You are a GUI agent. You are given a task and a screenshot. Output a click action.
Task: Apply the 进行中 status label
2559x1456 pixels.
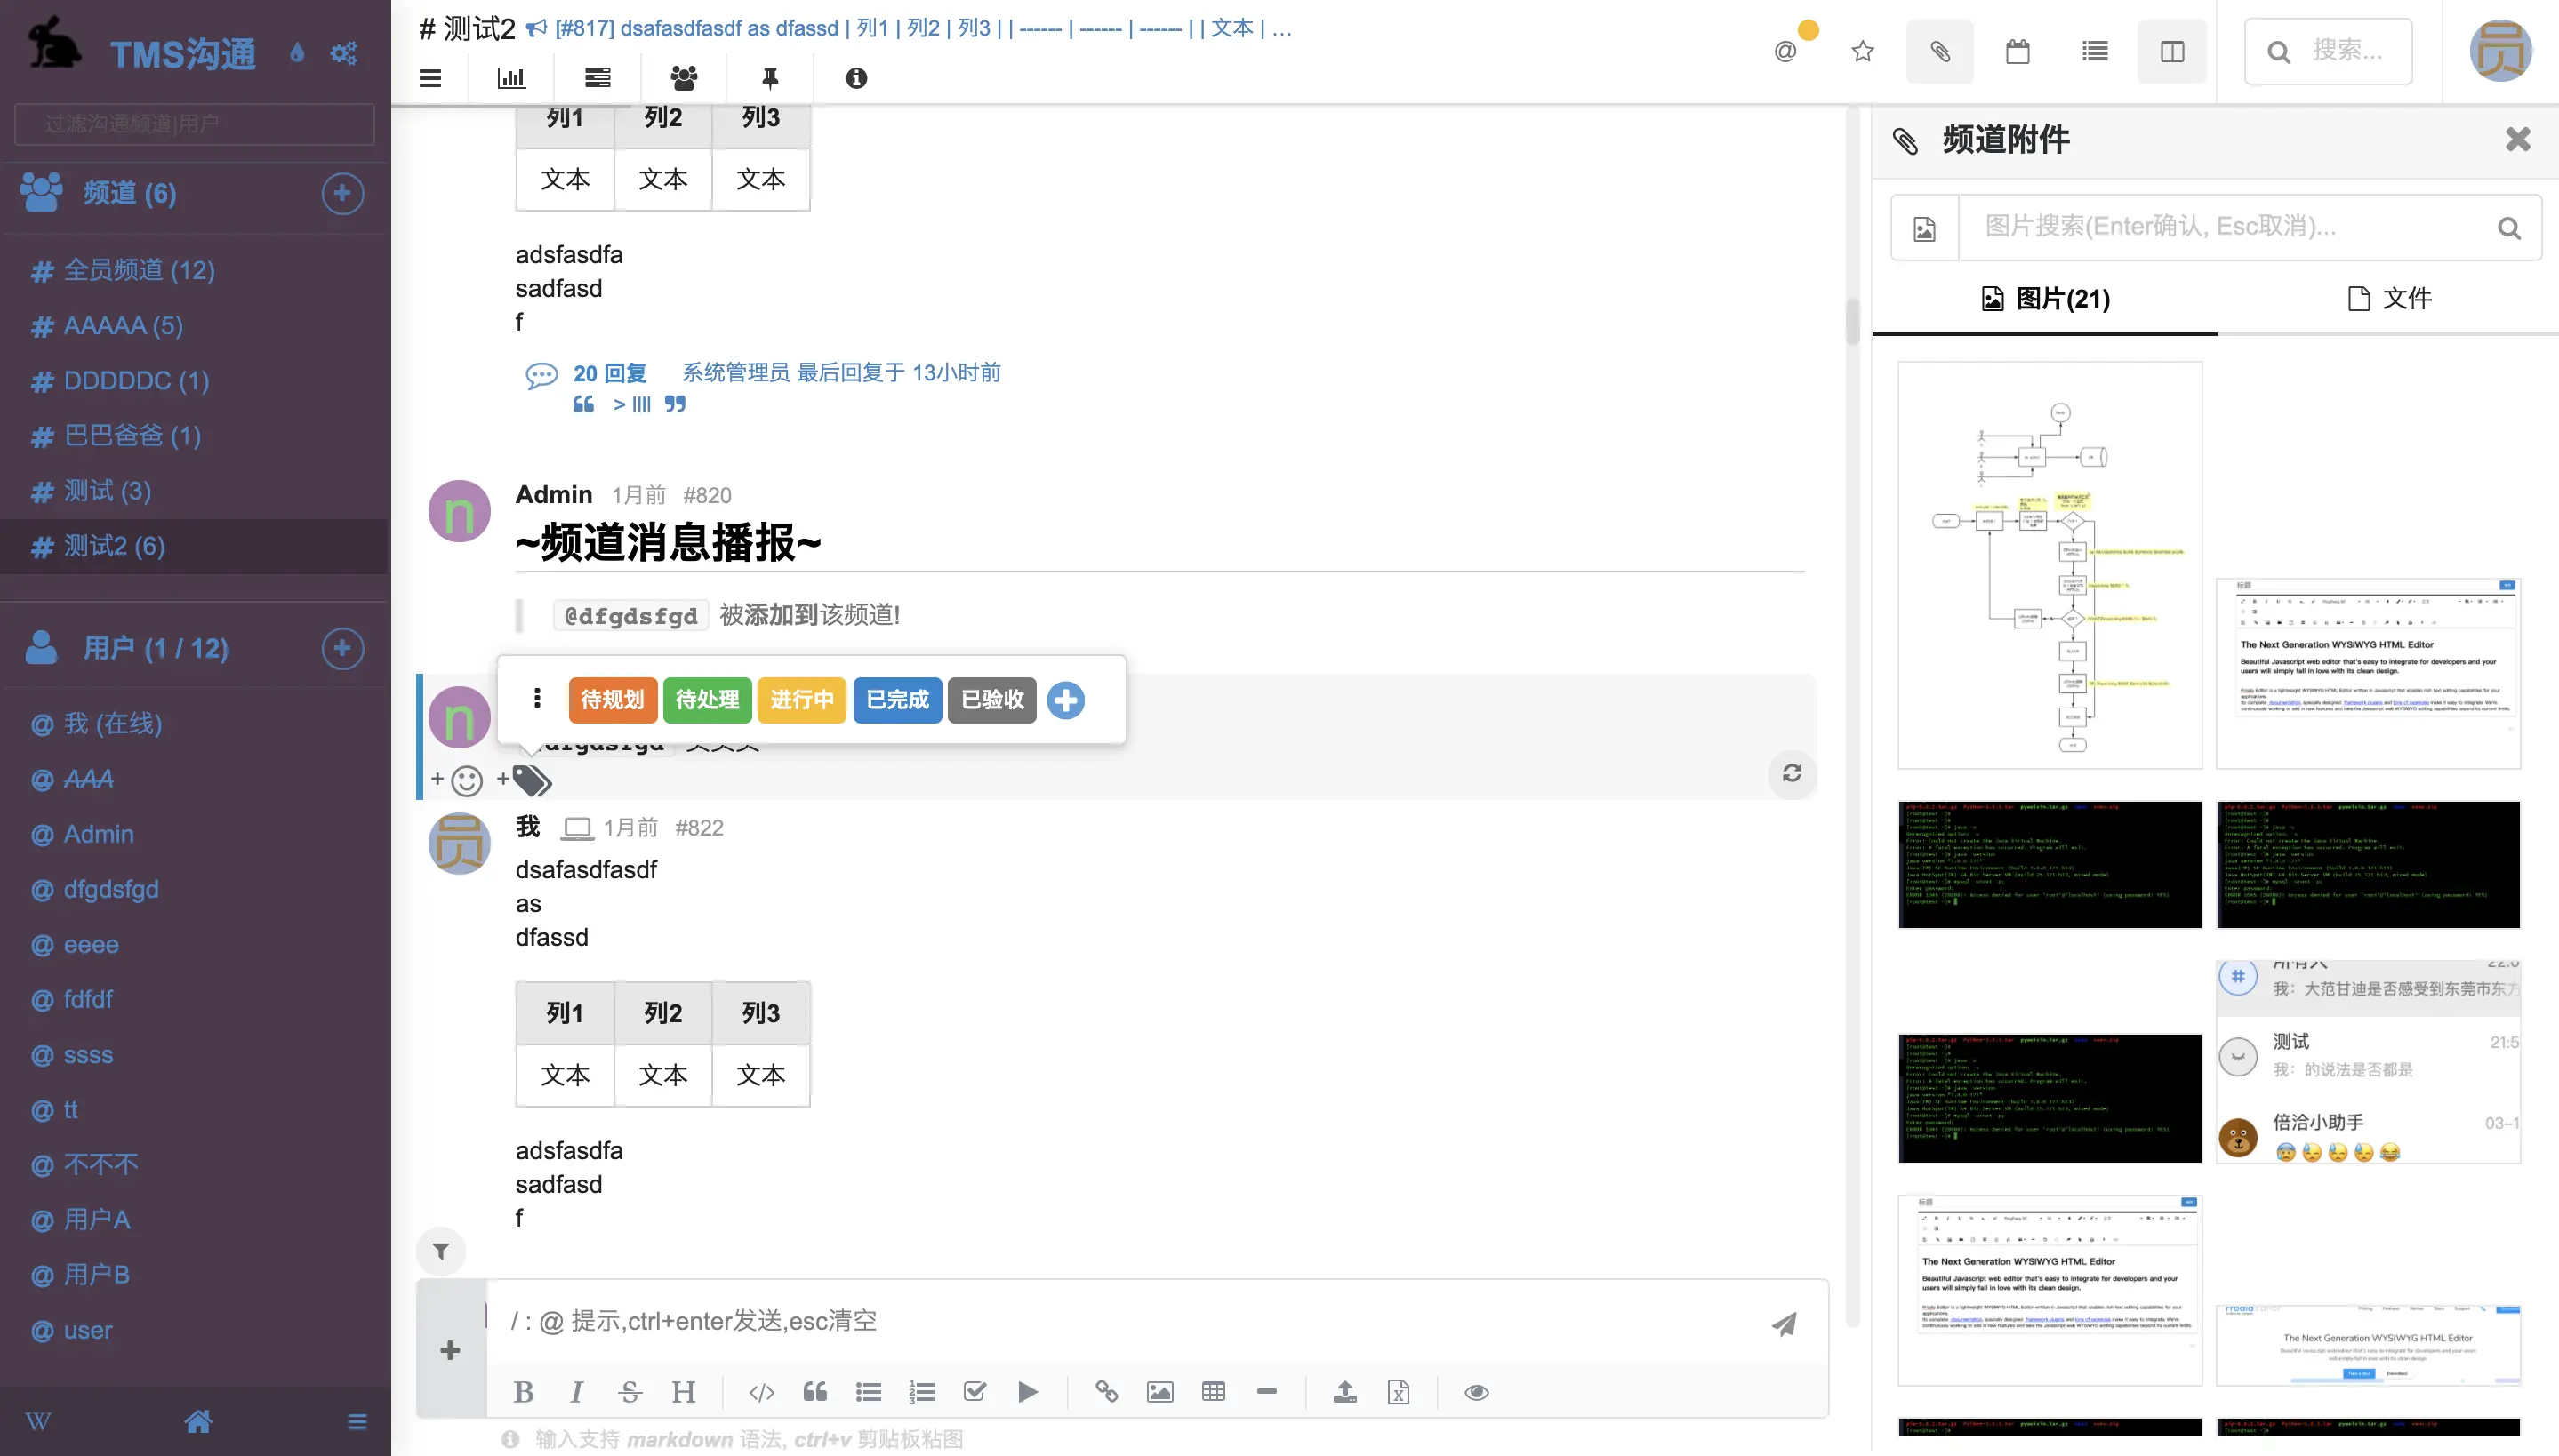coord(802,699)
